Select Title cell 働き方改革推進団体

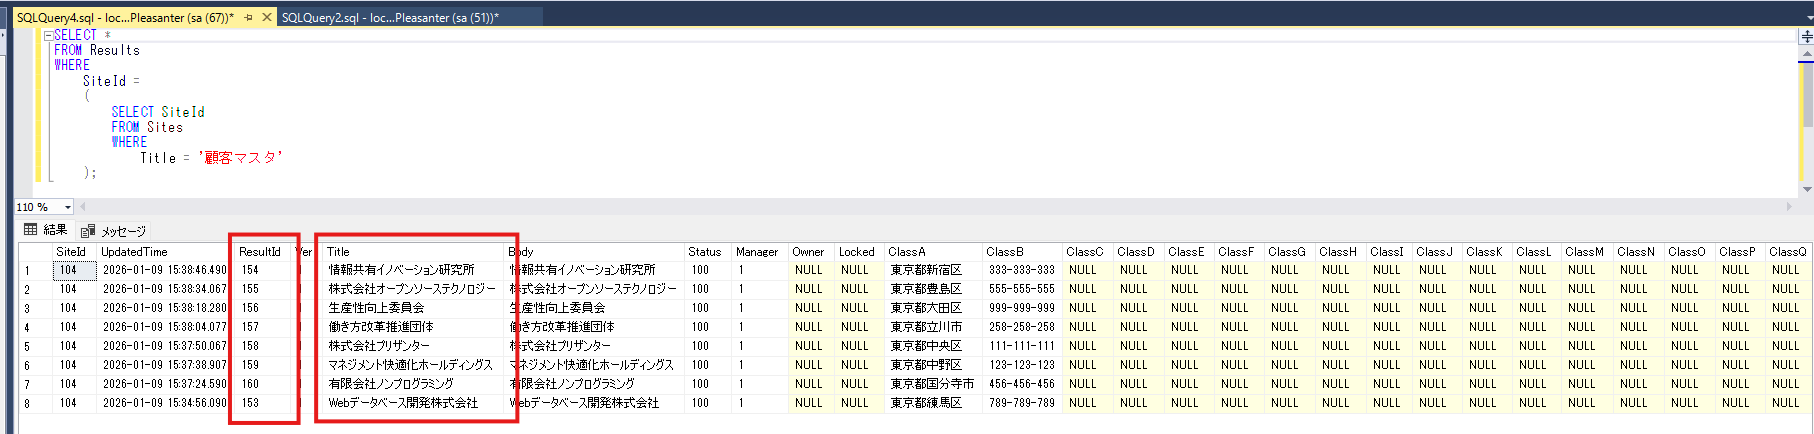412,327
